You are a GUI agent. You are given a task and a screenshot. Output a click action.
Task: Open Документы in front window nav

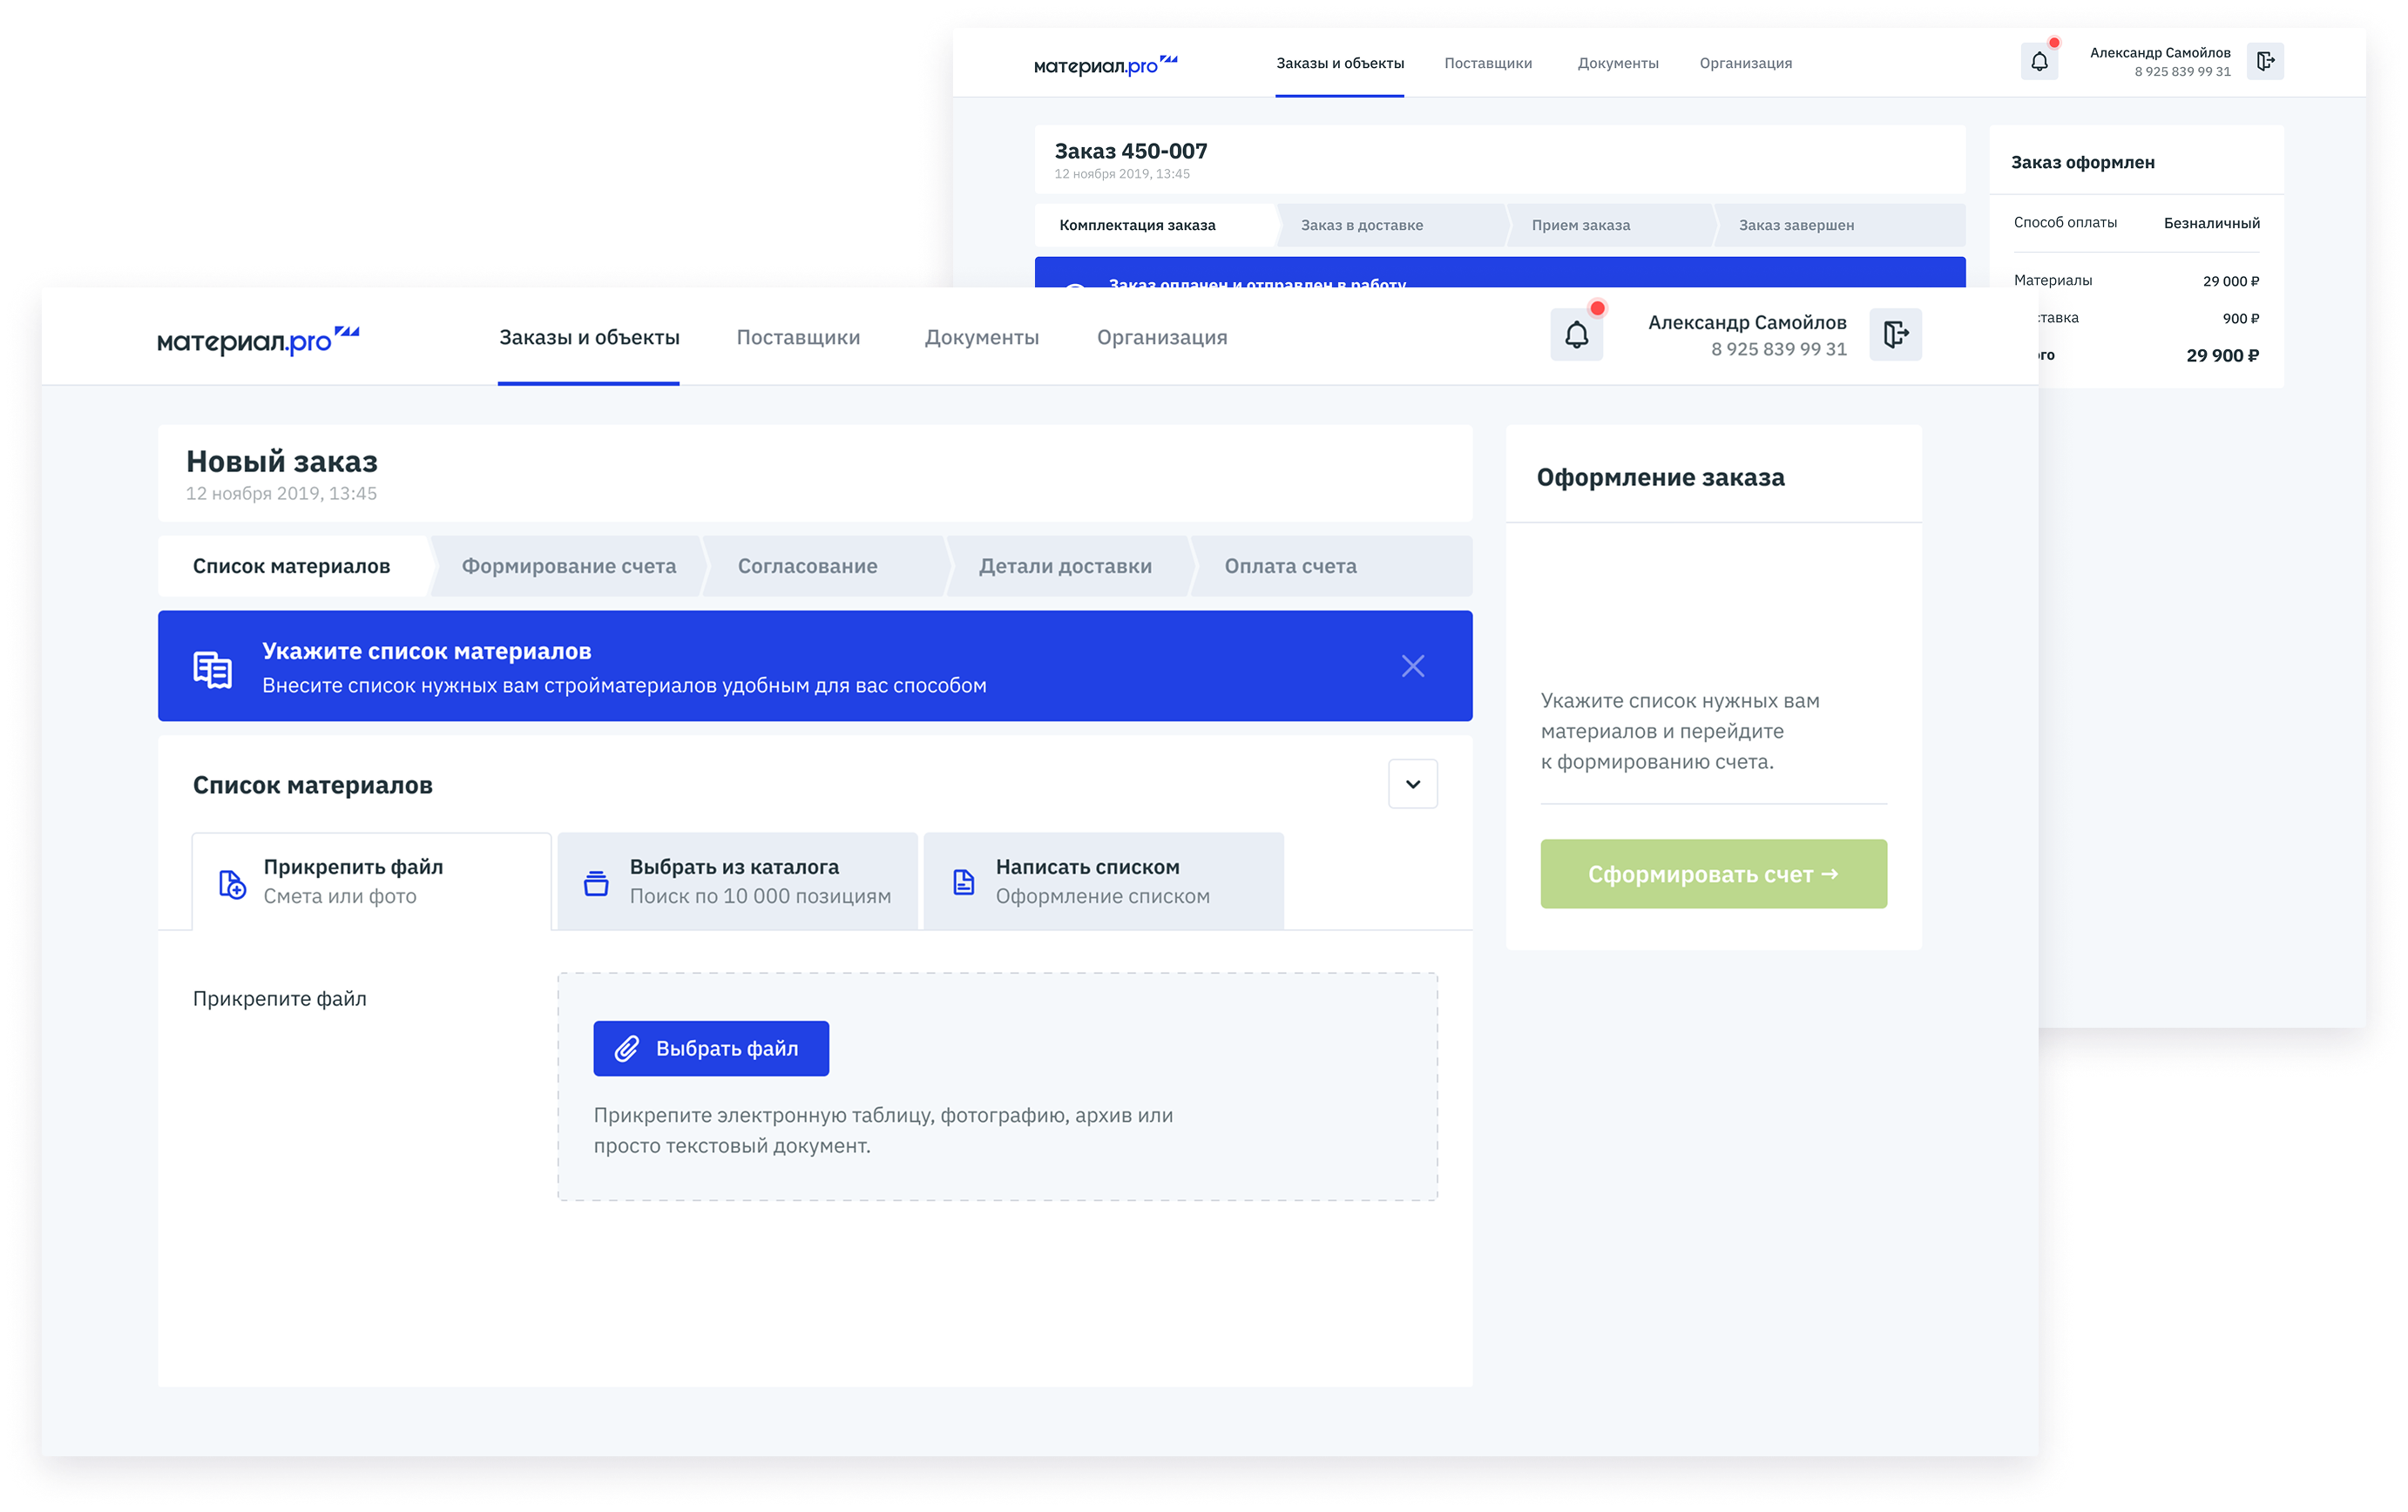coord(981,337)
